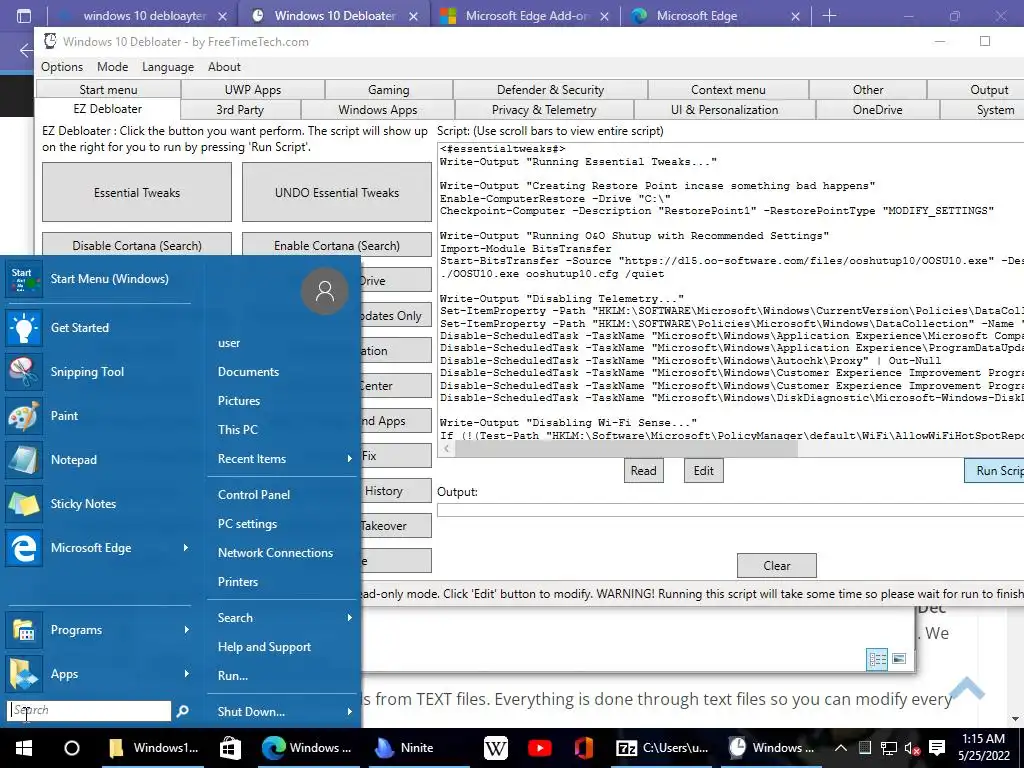
Task: Click the Windows Start button on taskbar
Action: point(24,748)
